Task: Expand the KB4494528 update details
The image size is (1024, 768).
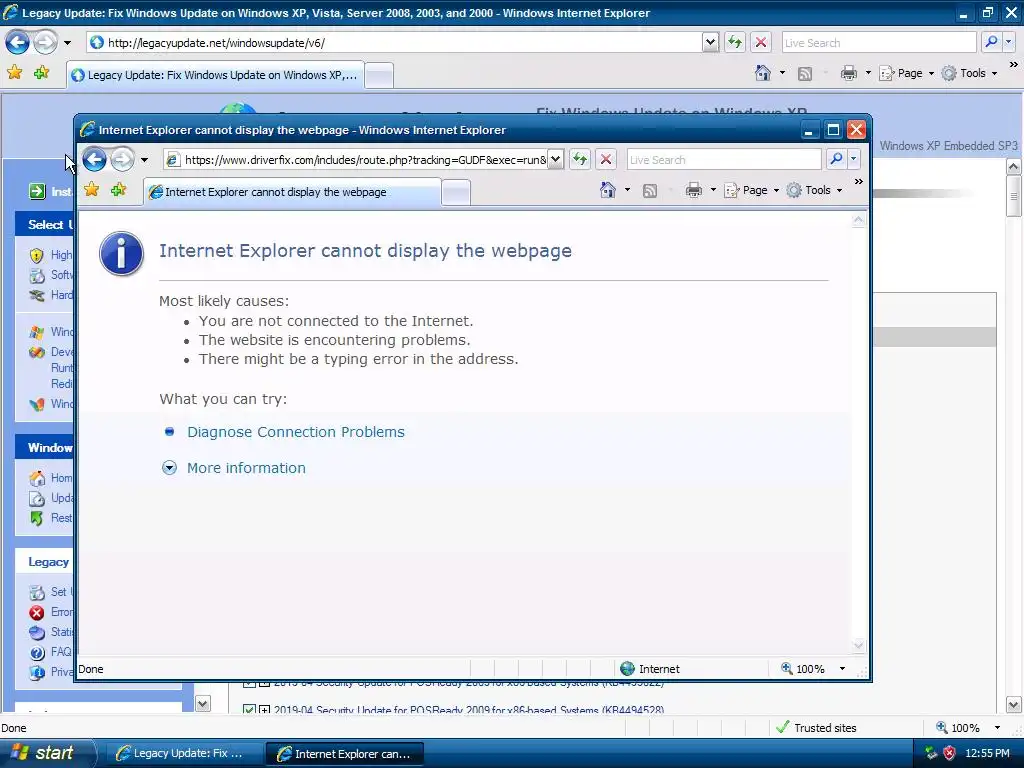Action: tap(264, 709)
